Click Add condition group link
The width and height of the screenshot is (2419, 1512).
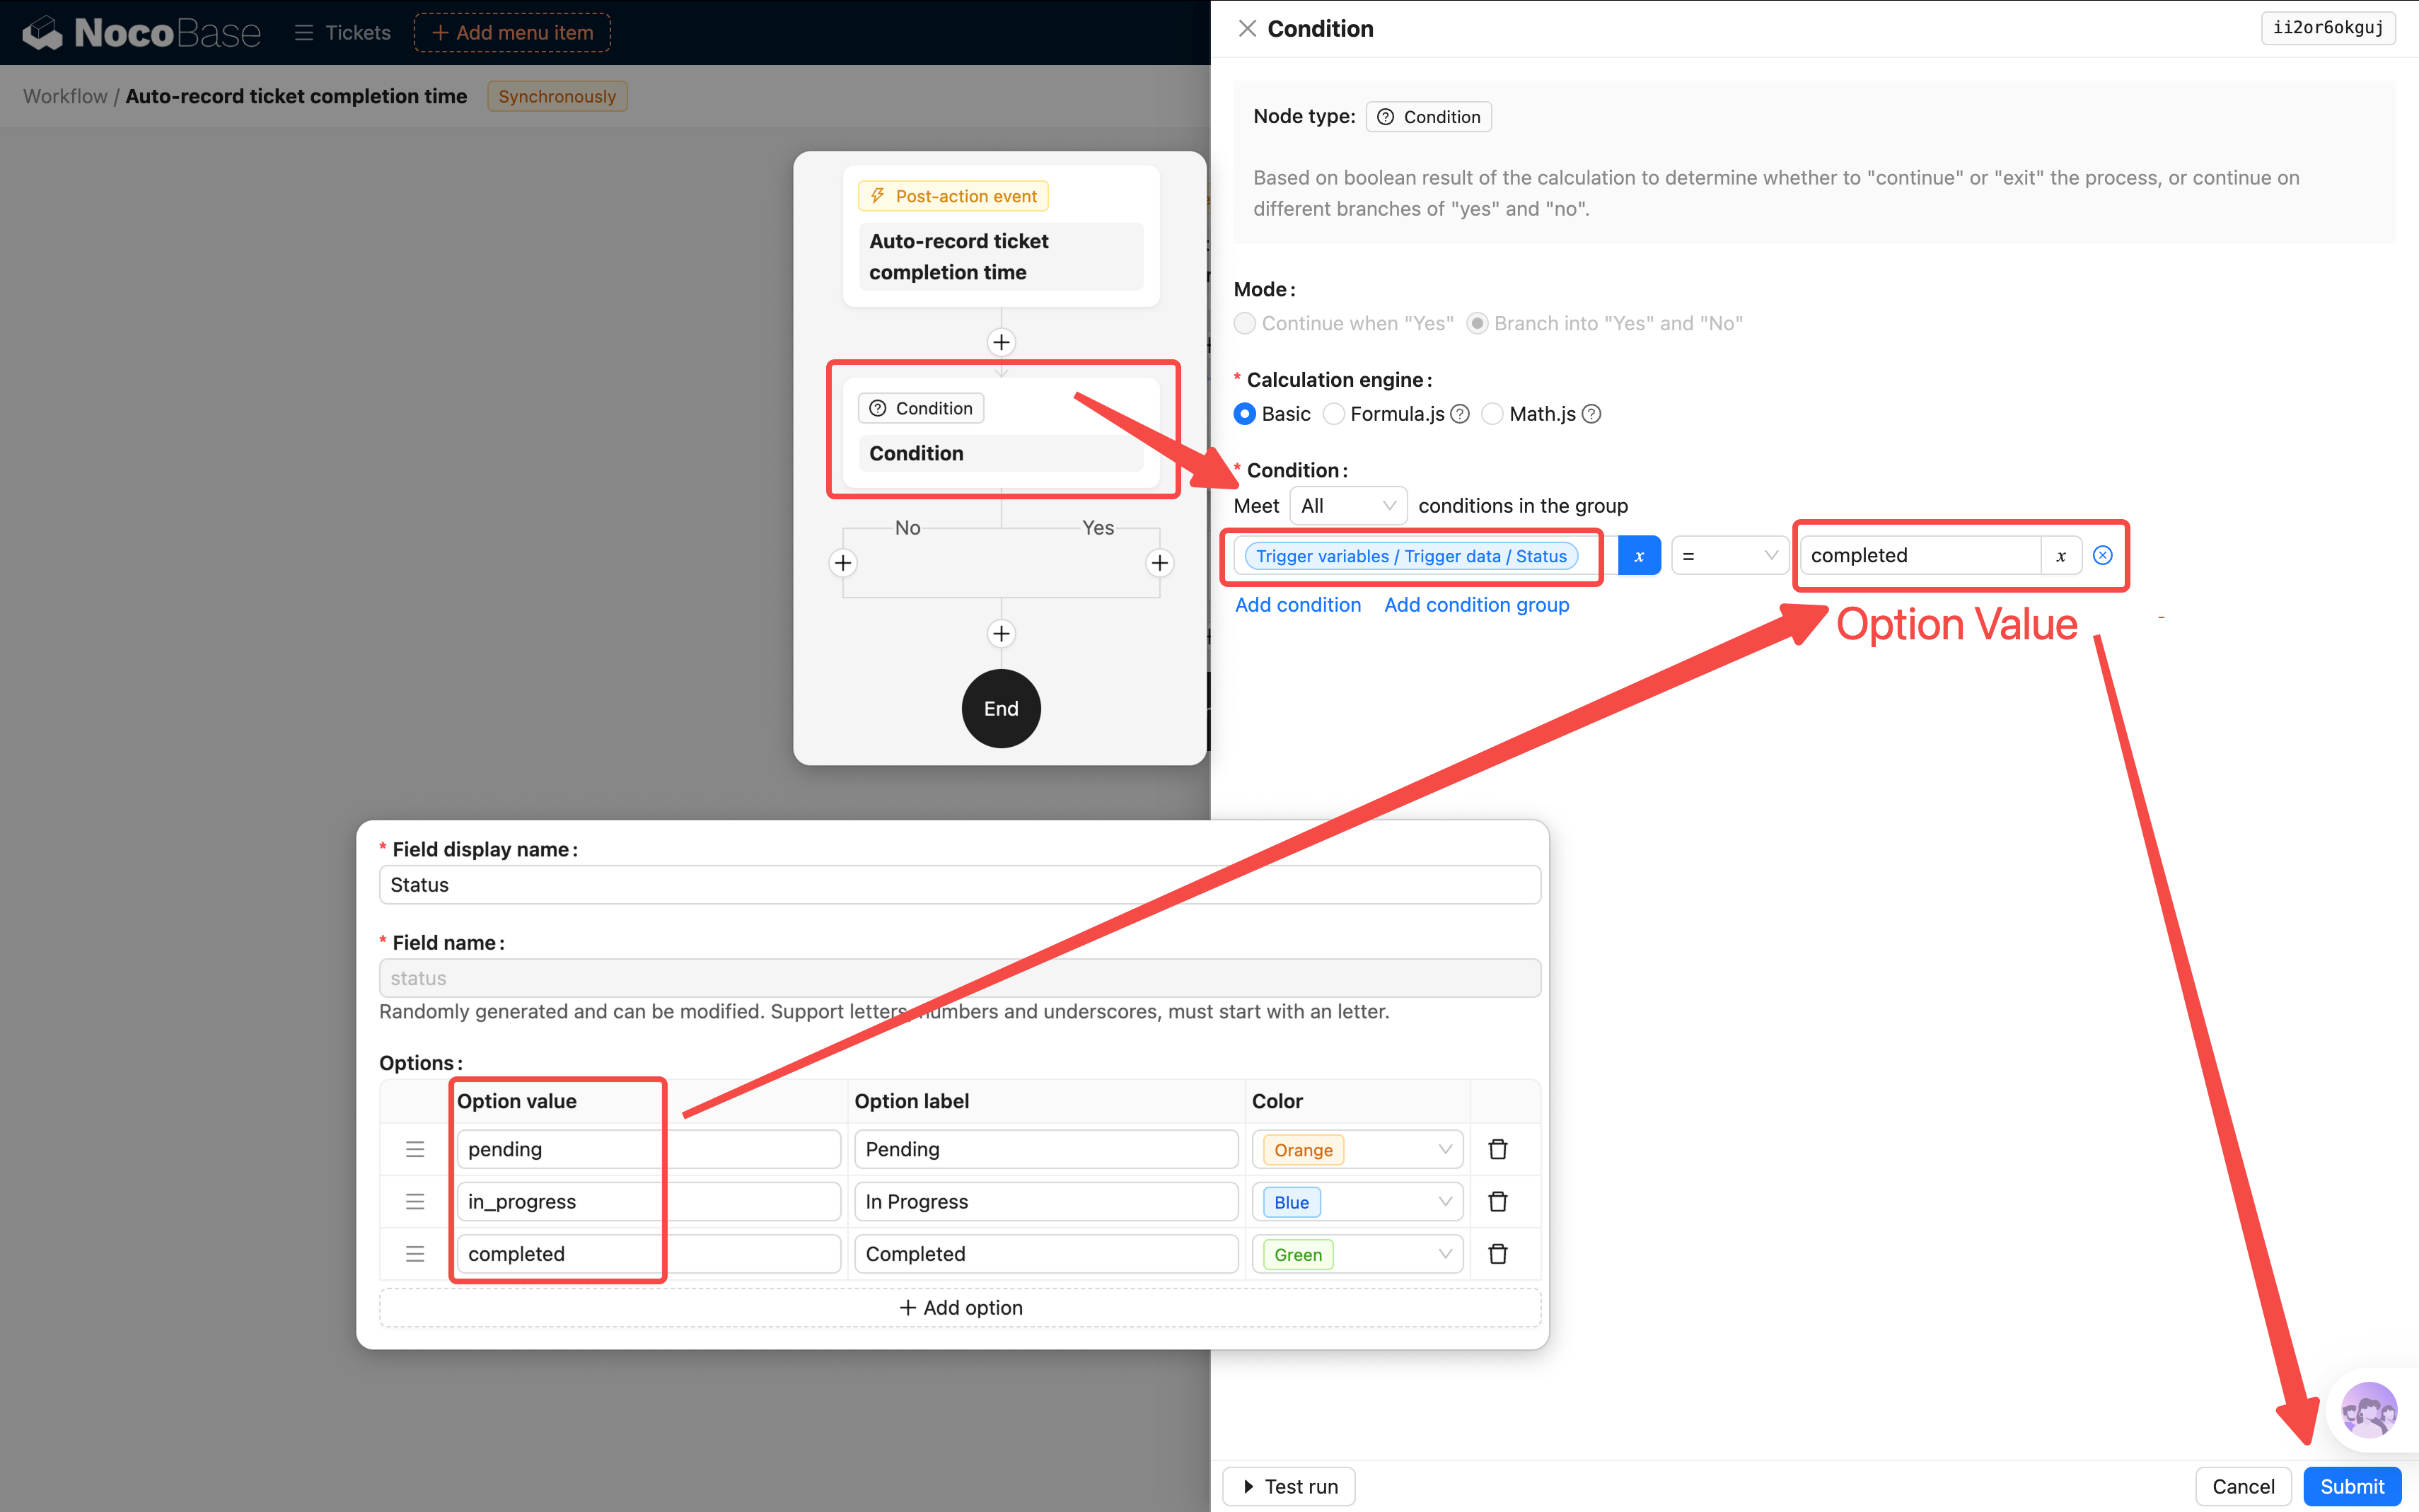pos(1476,605)
